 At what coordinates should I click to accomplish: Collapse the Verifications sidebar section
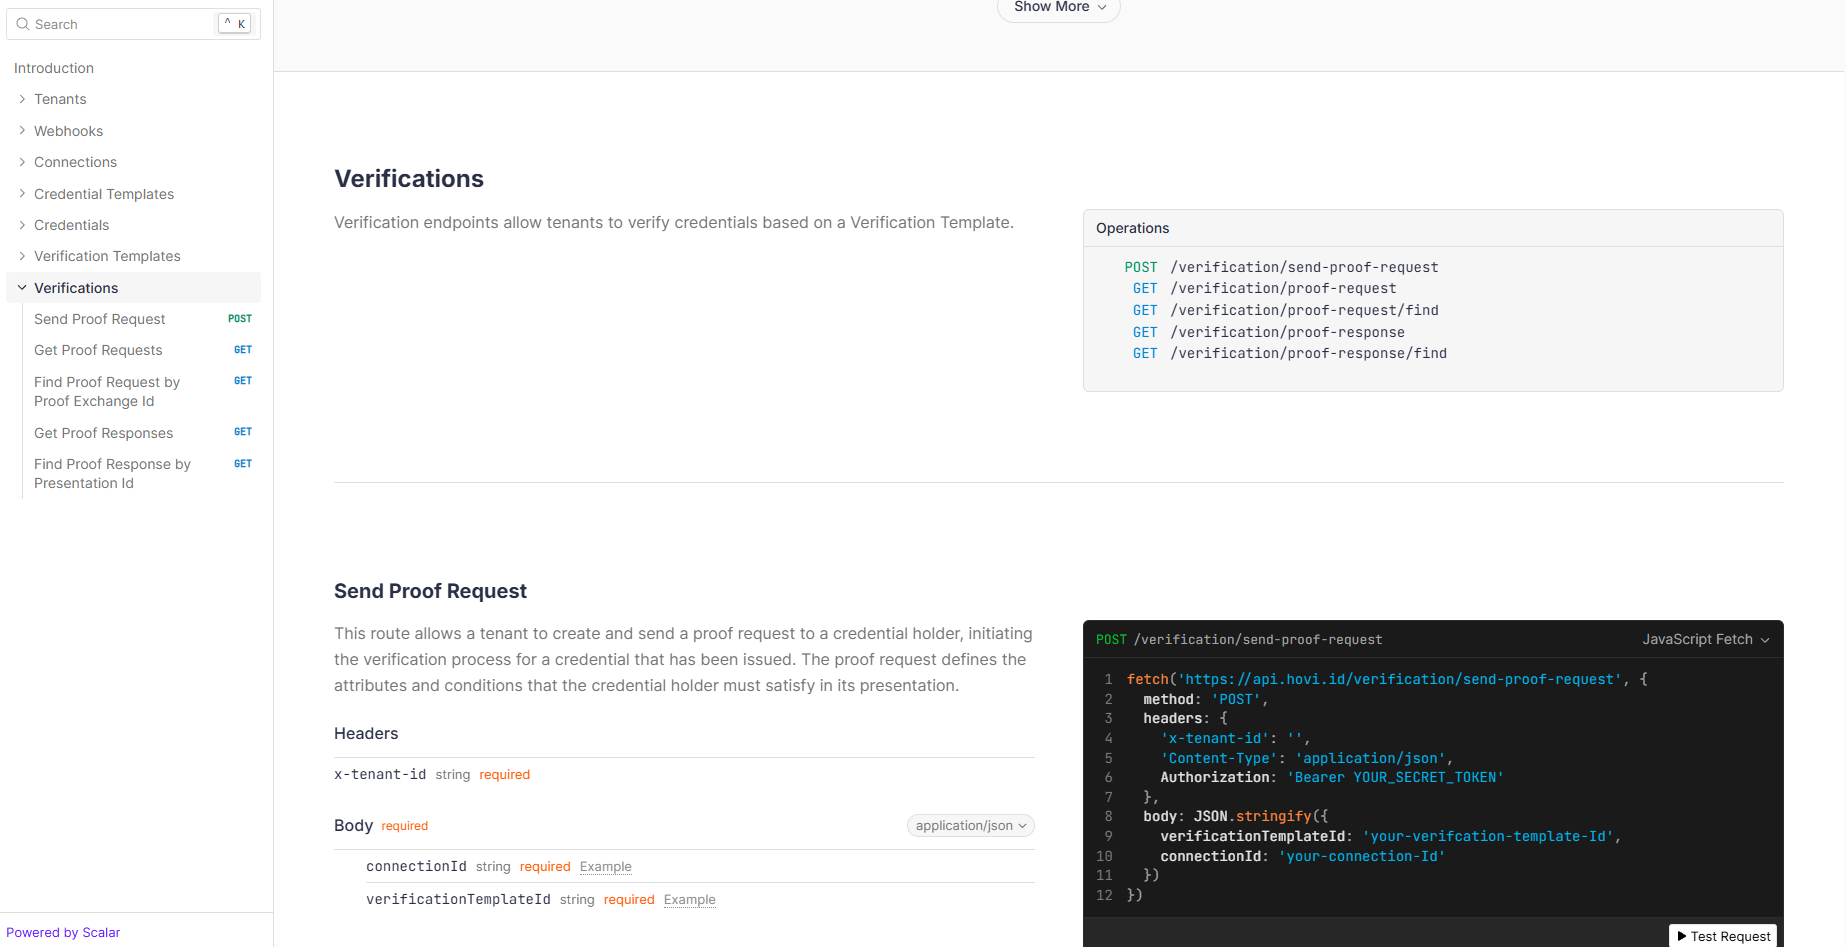pos(22,288)
